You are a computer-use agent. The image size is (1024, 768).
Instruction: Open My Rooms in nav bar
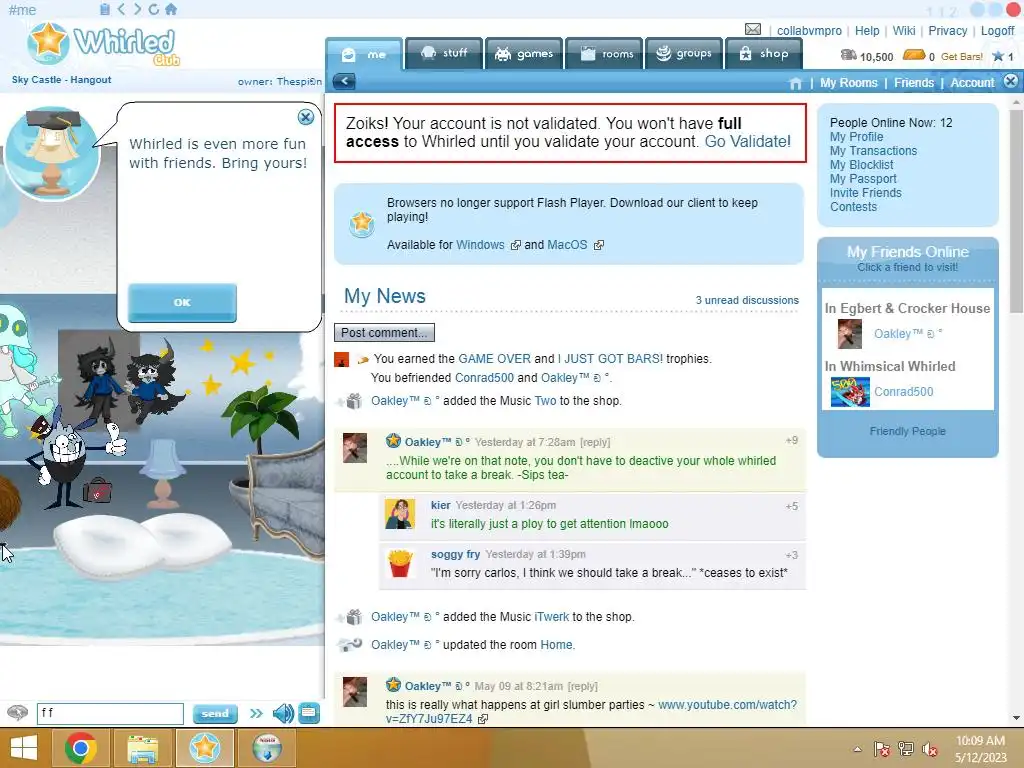click(x=848, y=83)
